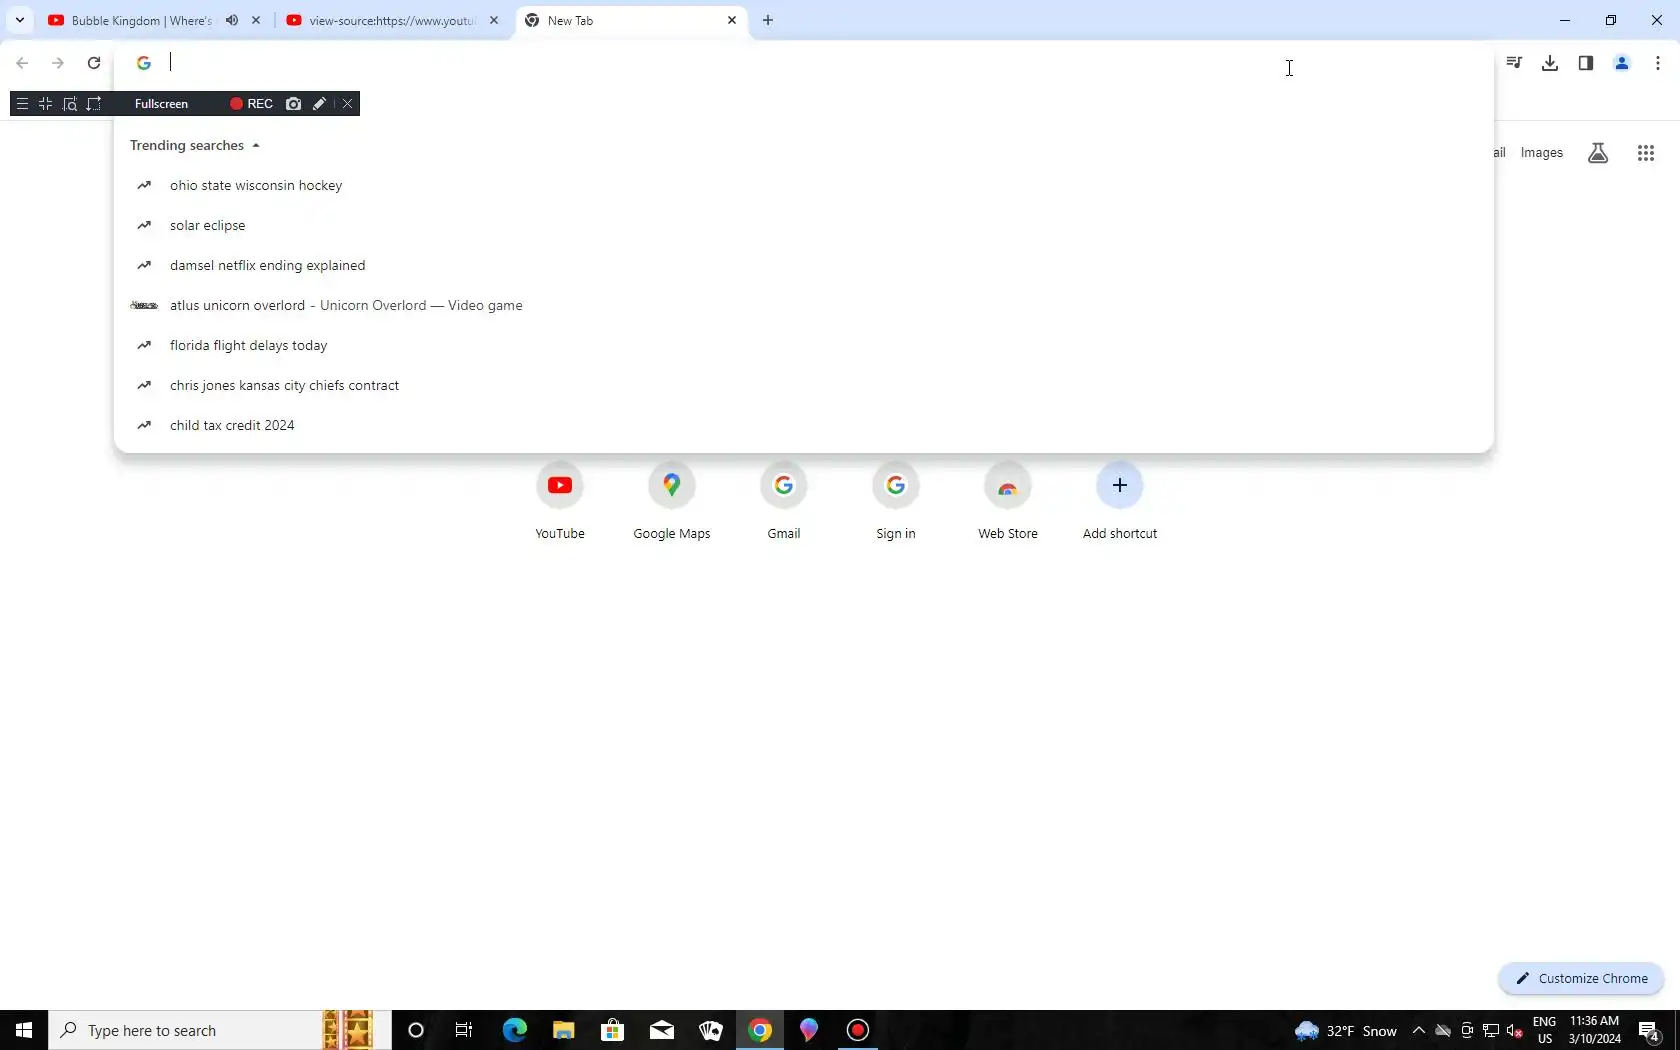1680x1050 pixels.
Task: Click the taskbar search box
Action: click(219, 1030)
